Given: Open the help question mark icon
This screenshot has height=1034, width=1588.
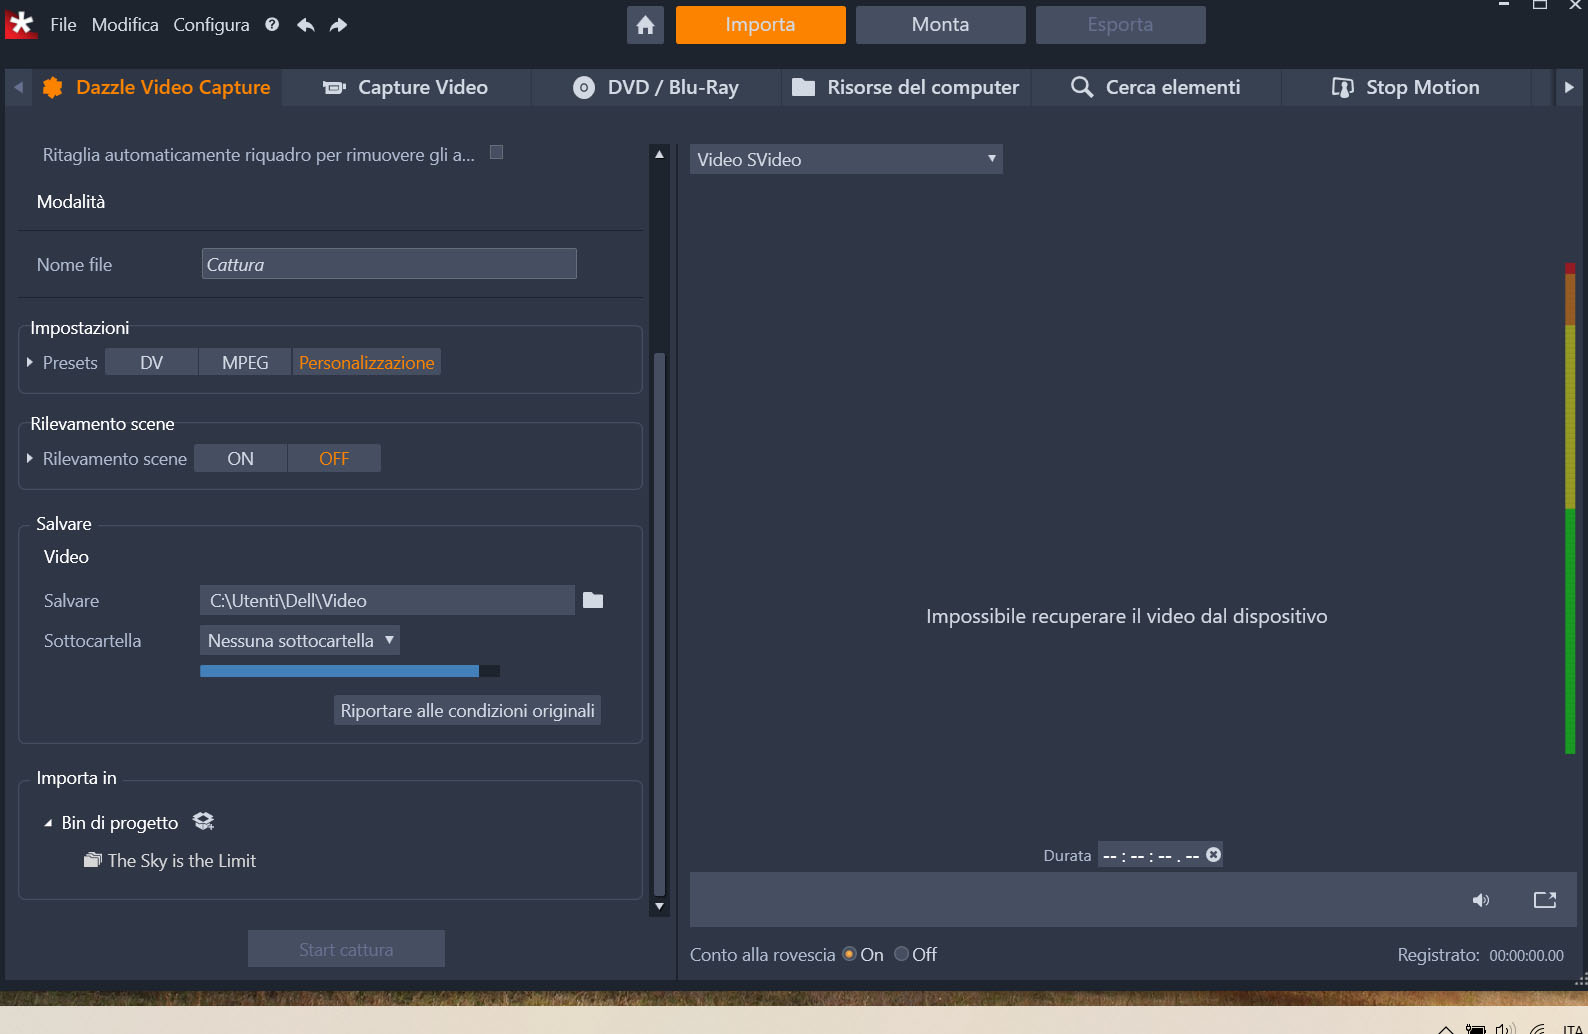Looking at the screenshot, I should point(272,24).
